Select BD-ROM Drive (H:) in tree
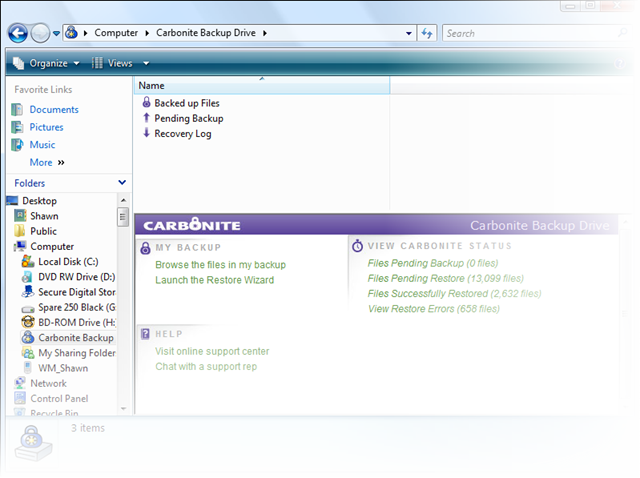640x478 pixels. coord(77,323)
